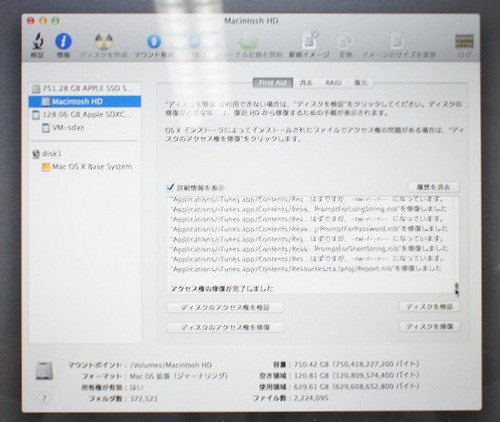500x422 pixels.
Task: Click the window title Macintosh HD
Action: tap(251, 21)
